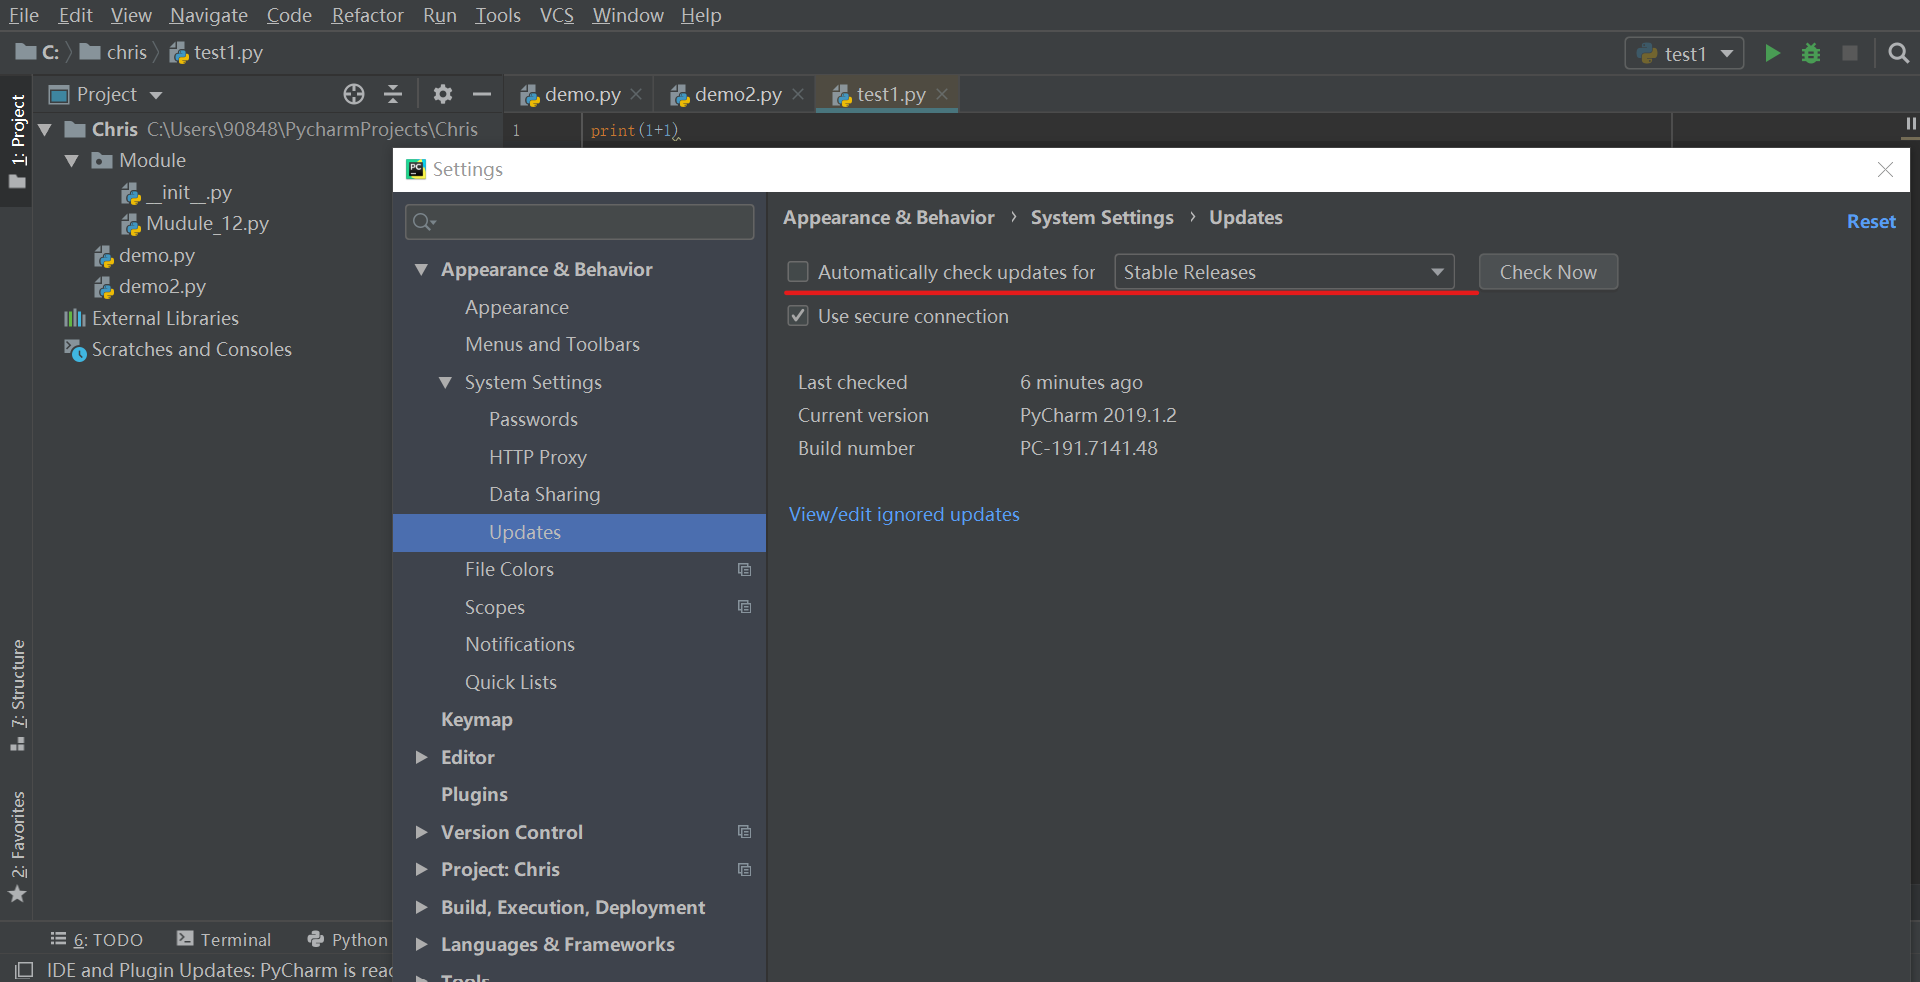Viewport: 1920px width, 982px height.
Task: Open the test1 run configuration dropdown
Action: pos(1684,53)
